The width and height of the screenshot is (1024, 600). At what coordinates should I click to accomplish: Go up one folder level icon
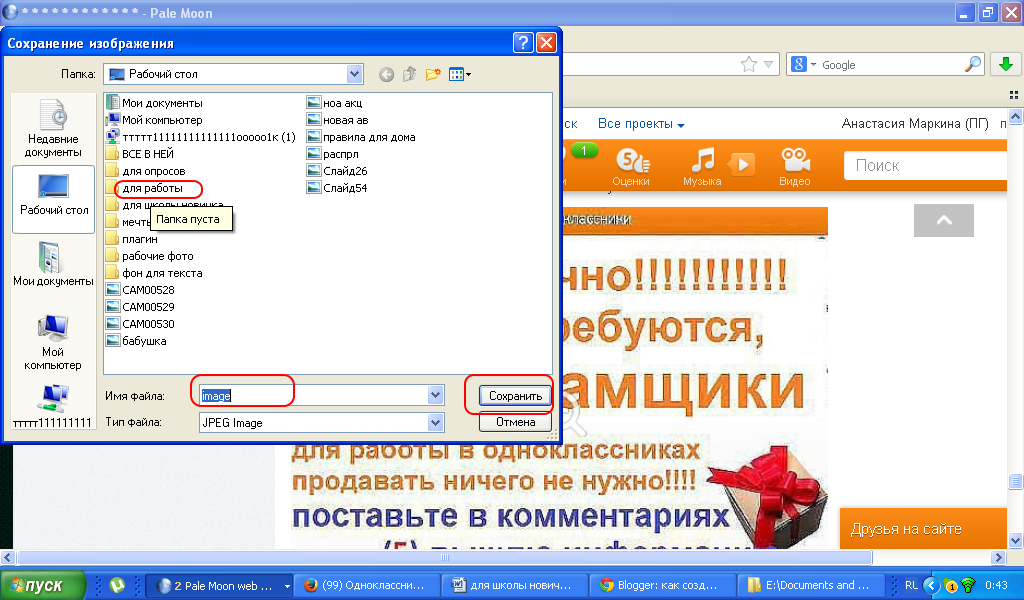(409, 74)
